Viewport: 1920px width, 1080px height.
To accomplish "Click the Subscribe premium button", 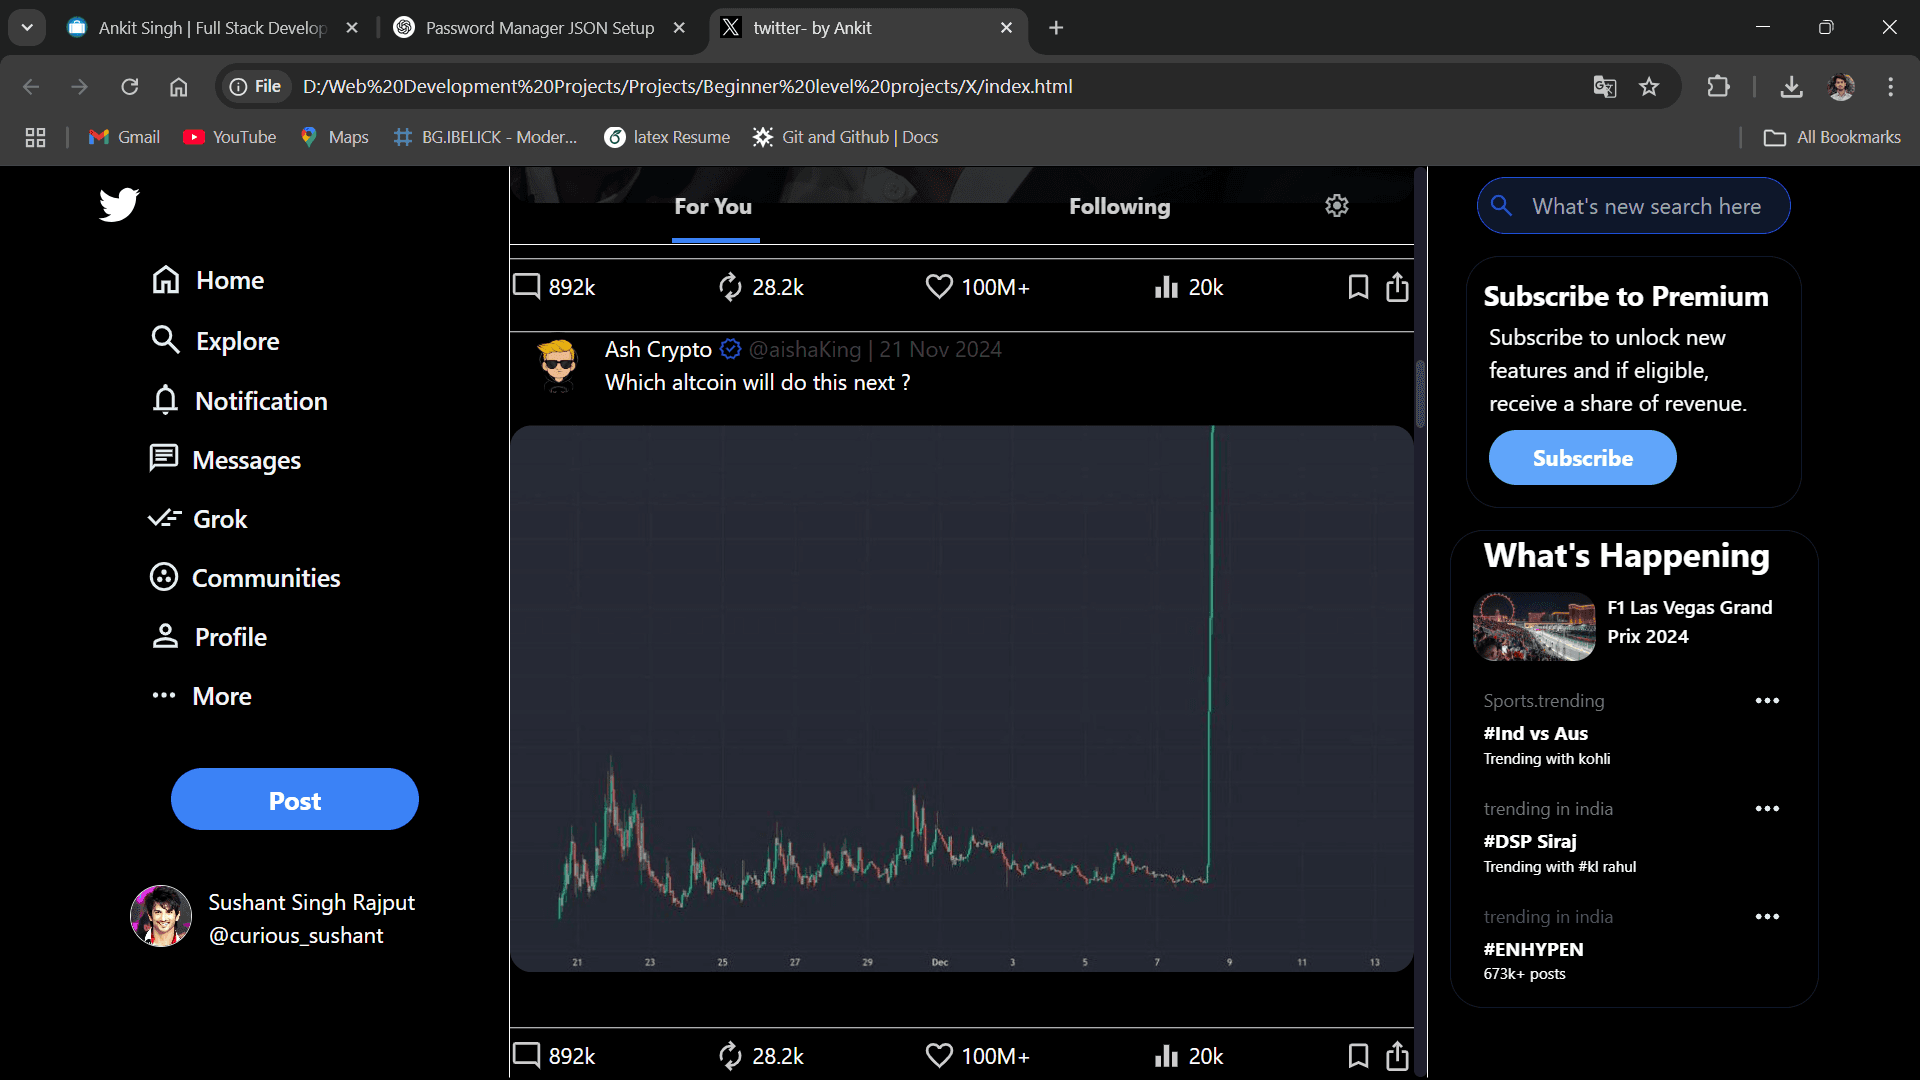I will 1582,458.
